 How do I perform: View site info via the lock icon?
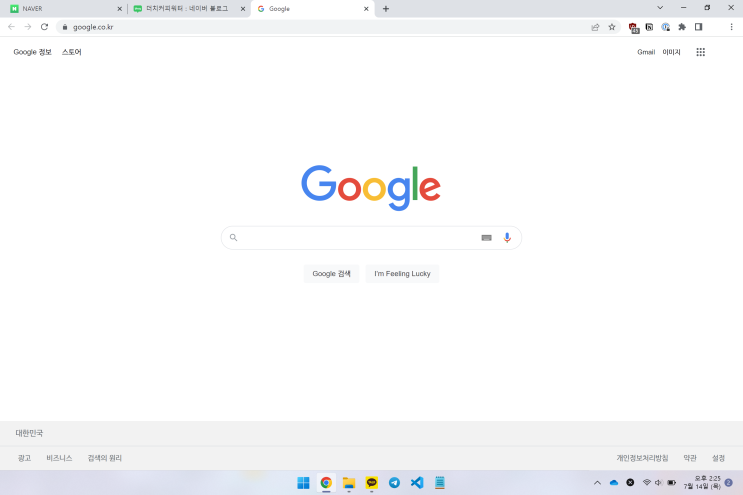pos(65,27)
